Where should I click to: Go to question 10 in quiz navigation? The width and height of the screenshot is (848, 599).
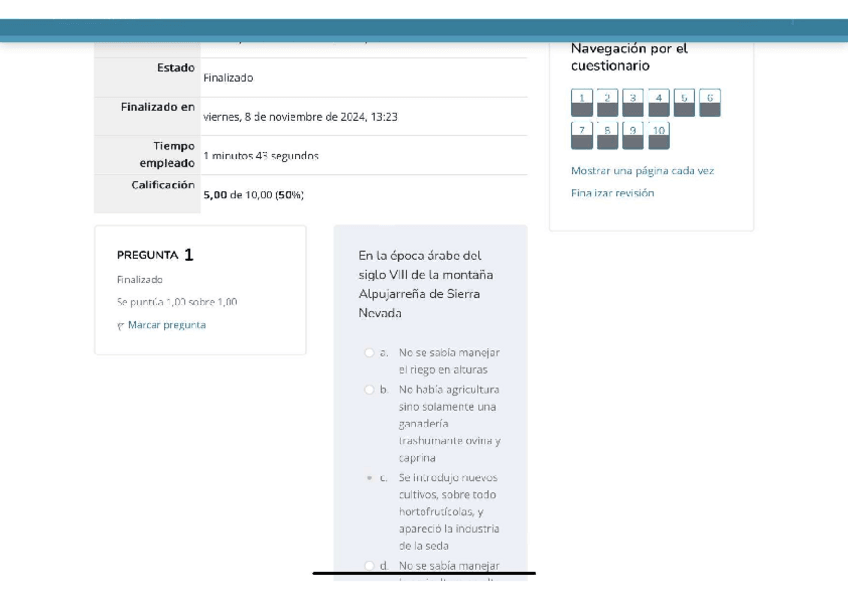click(x=659, y=135)
